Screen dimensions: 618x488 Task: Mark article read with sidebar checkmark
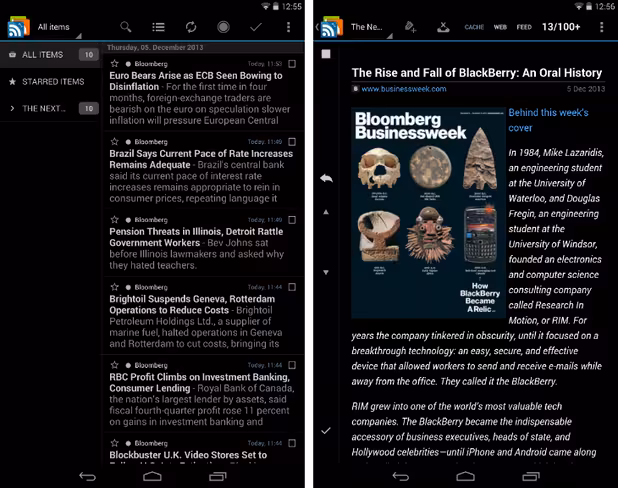click(326, 430)
